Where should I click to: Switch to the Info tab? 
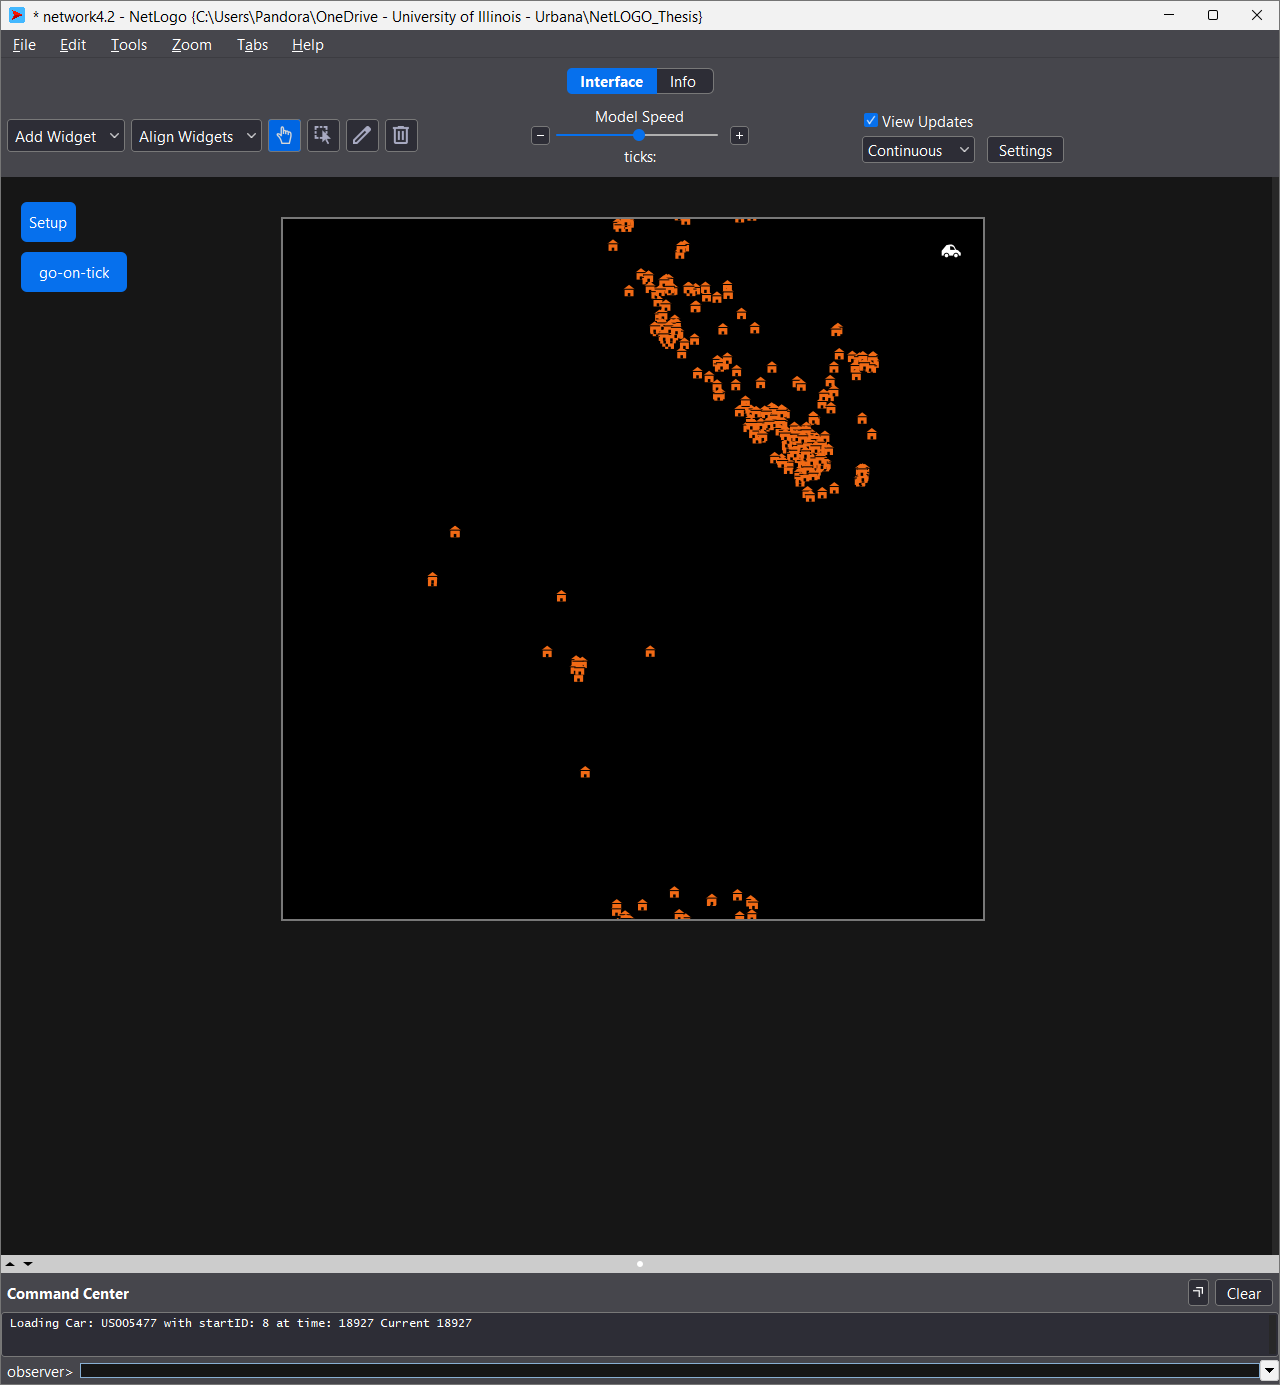tap(683, 82)
